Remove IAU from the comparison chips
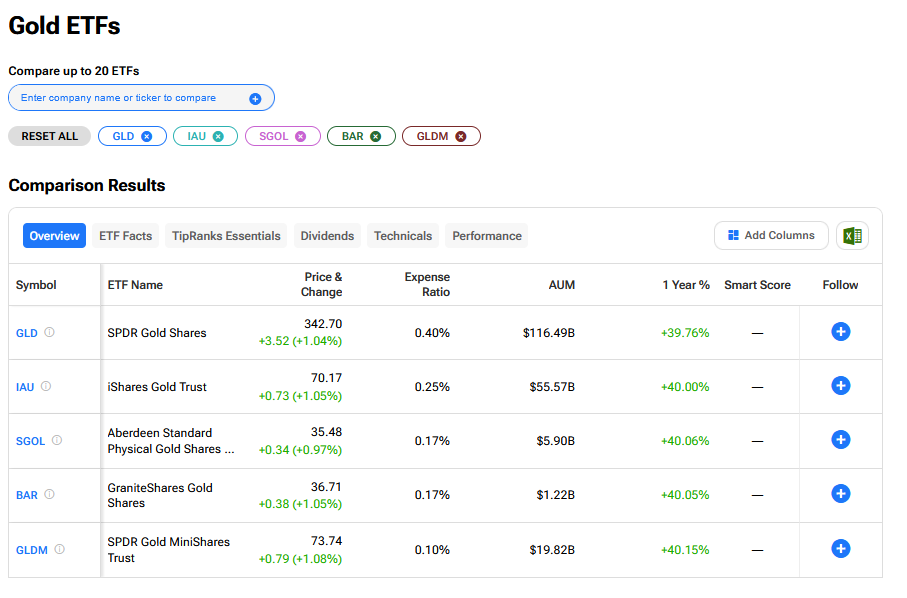Viewport: 907px width, 598px height. click(x=218, y=136)
